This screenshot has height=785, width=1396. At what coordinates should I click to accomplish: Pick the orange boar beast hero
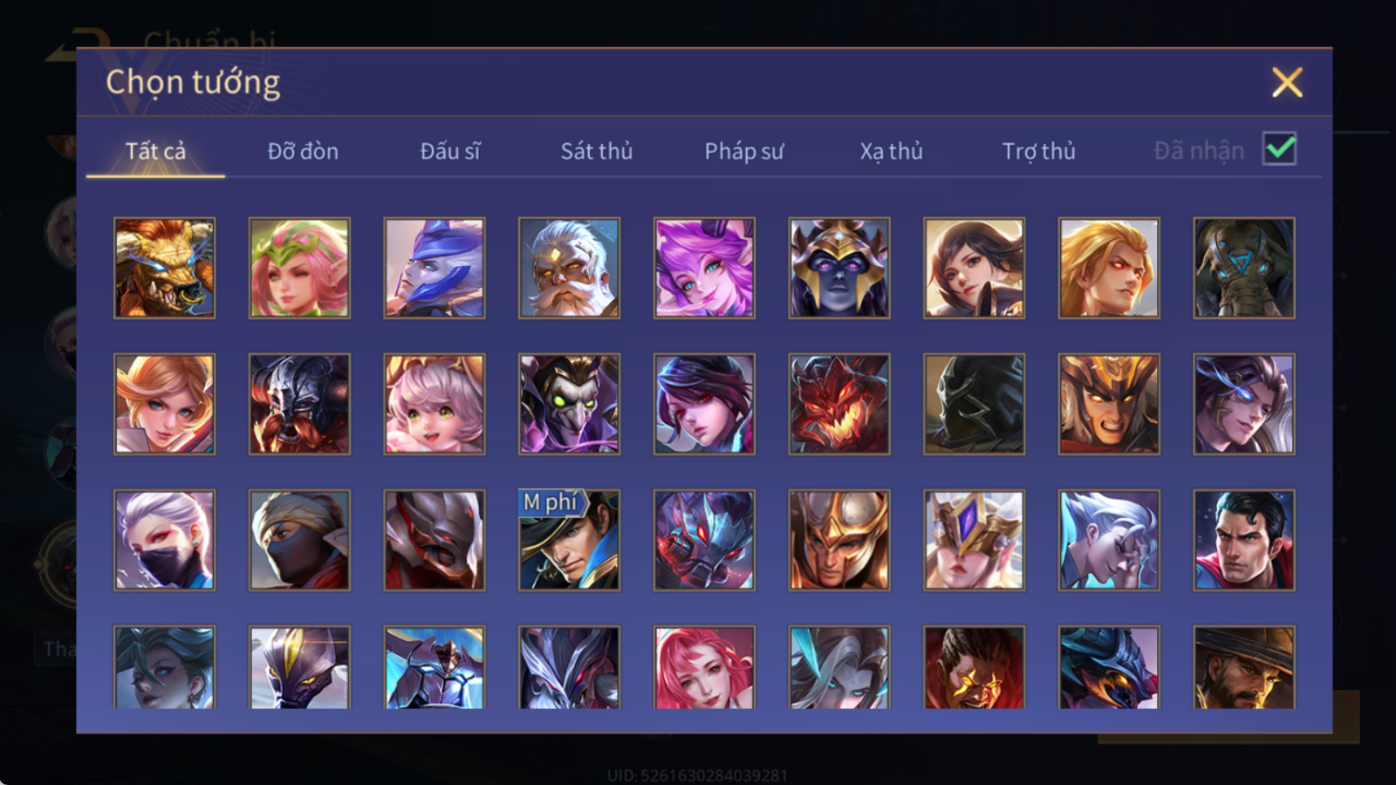coord(164,268)
